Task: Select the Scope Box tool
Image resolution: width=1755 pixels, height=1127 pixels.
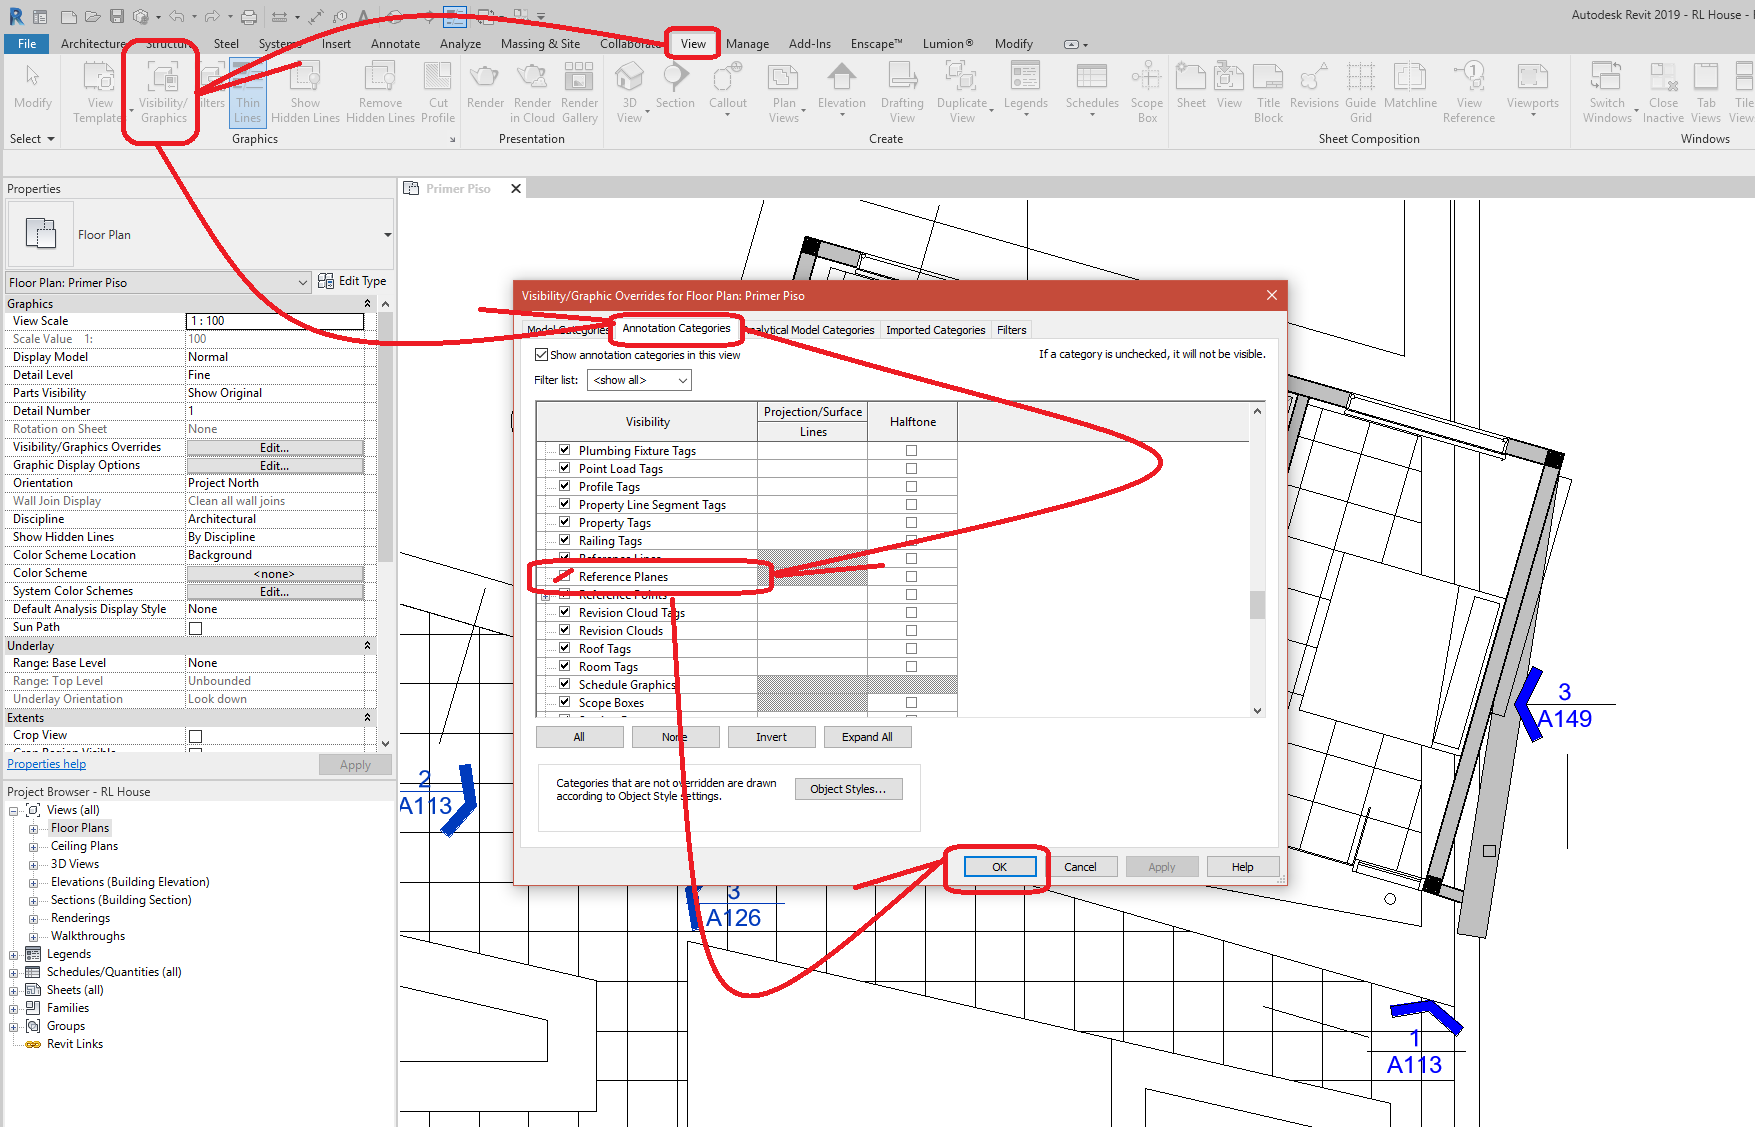Action: 1147,92
